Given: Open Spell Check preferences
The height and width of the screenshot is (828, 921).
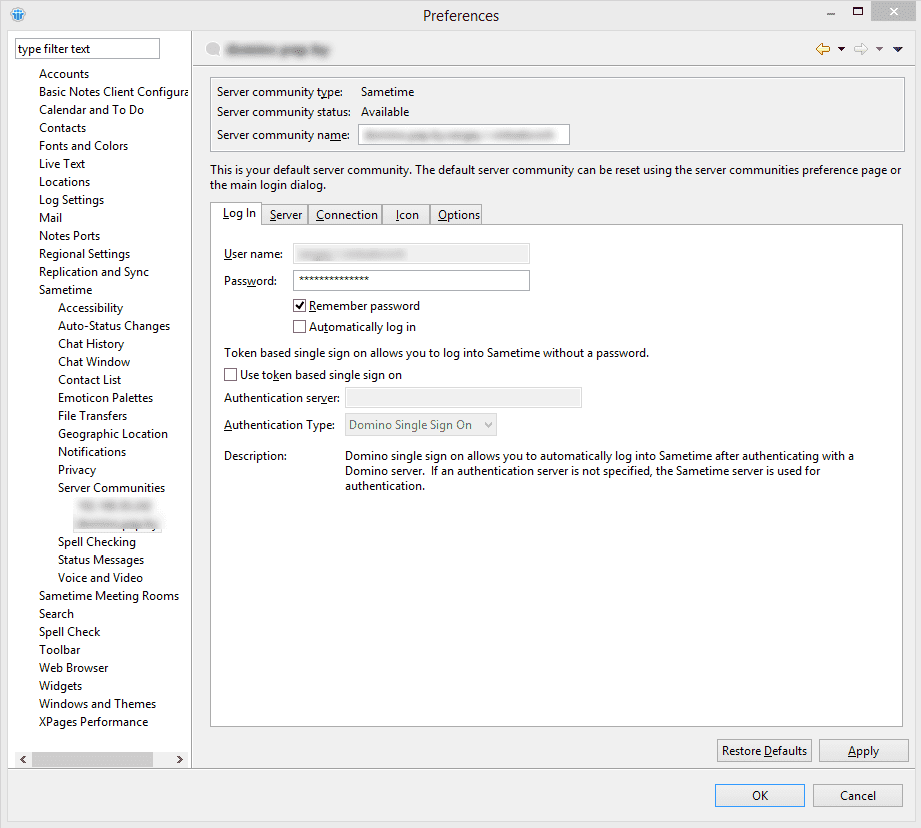Looking at the screenshot, I should click(x=69, y=632).
